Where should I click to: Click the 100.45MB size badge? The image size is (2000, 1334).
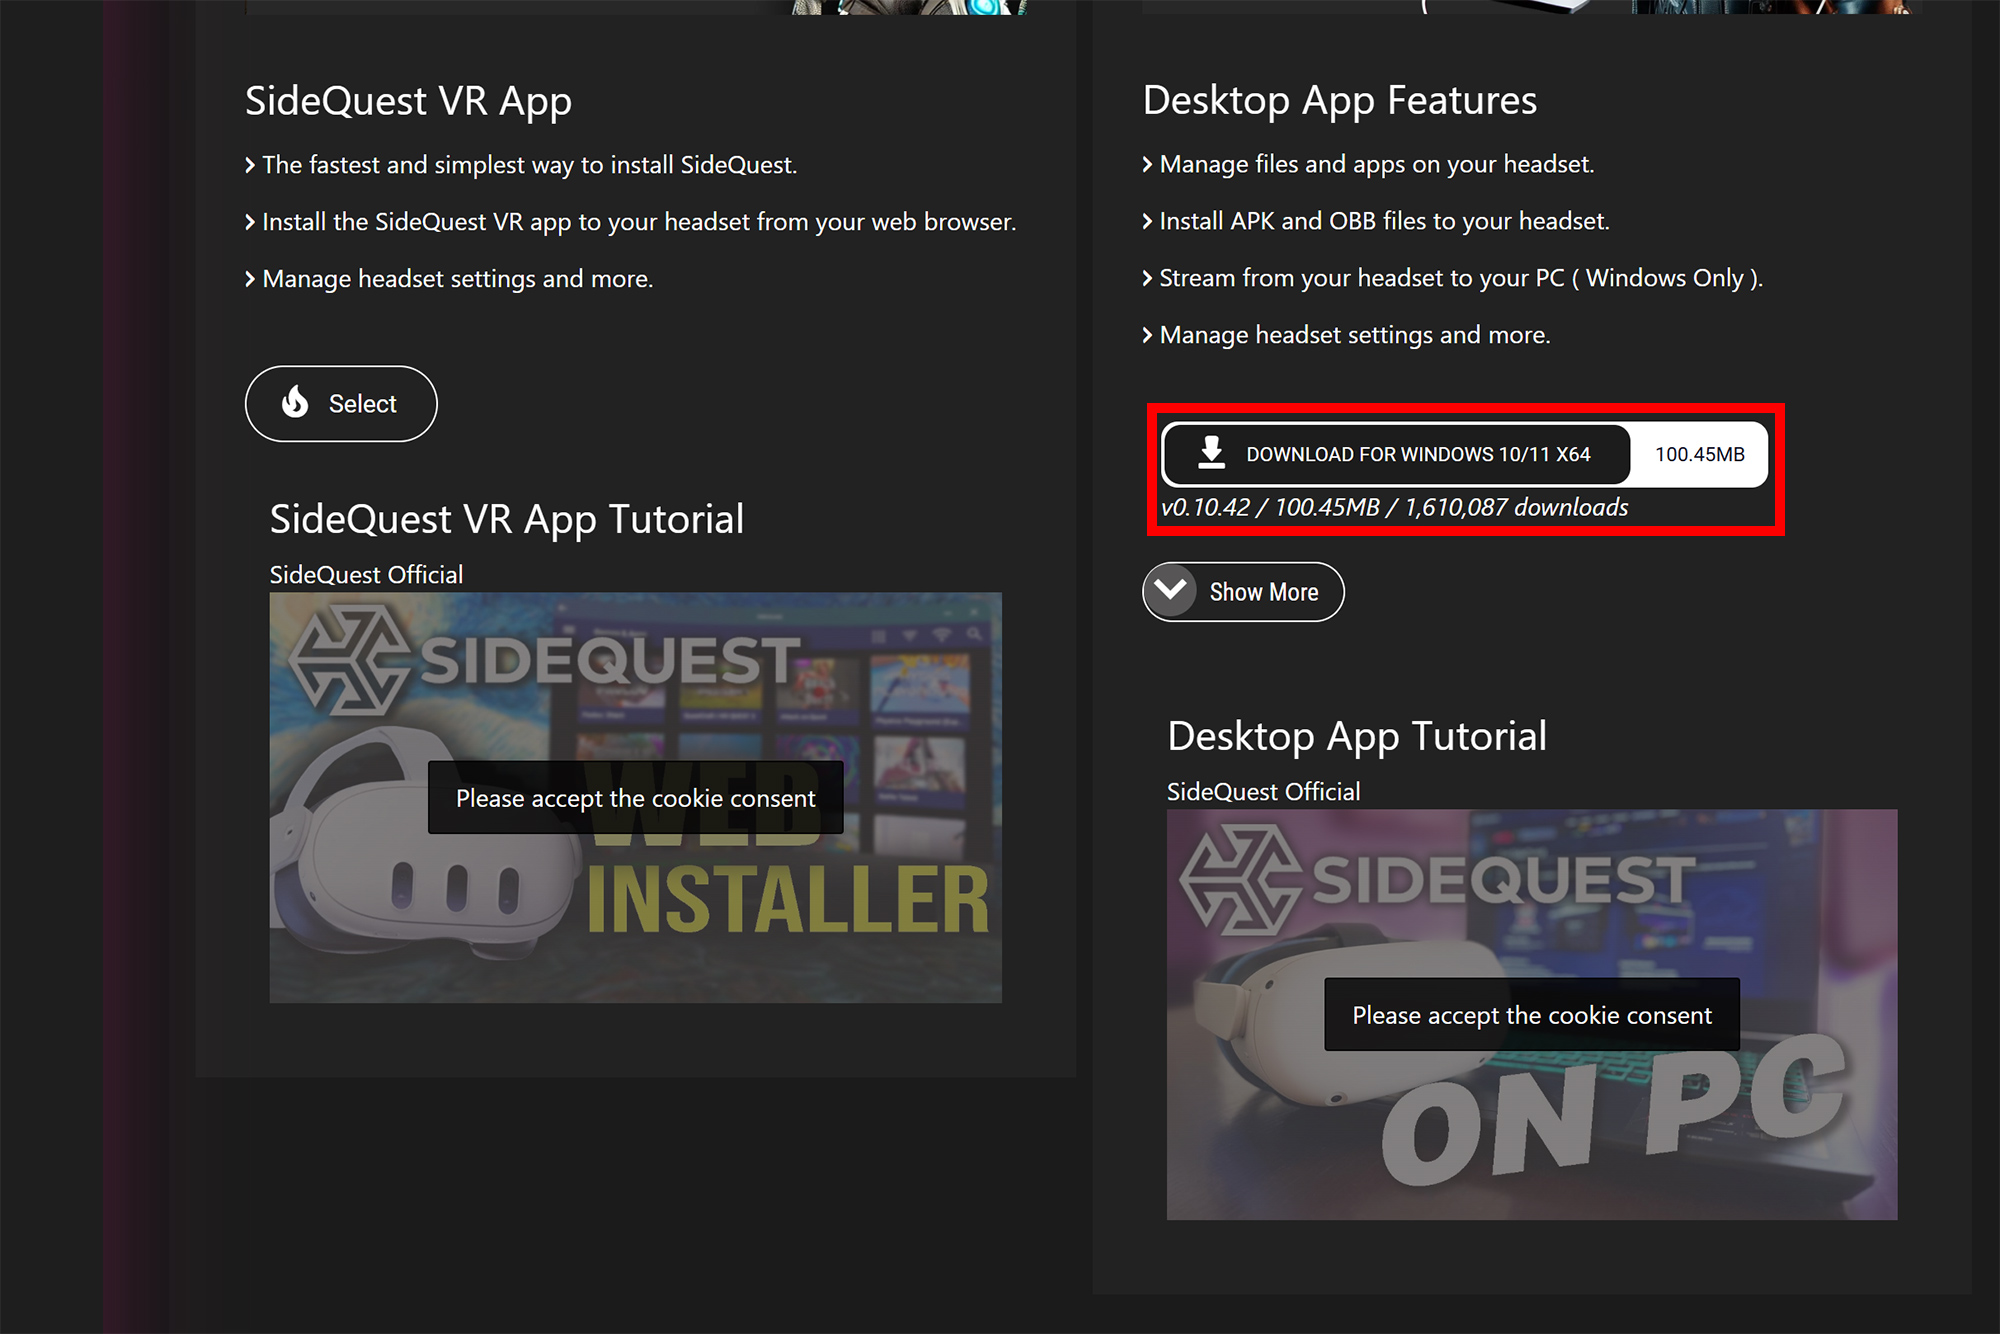[1698, 454]
